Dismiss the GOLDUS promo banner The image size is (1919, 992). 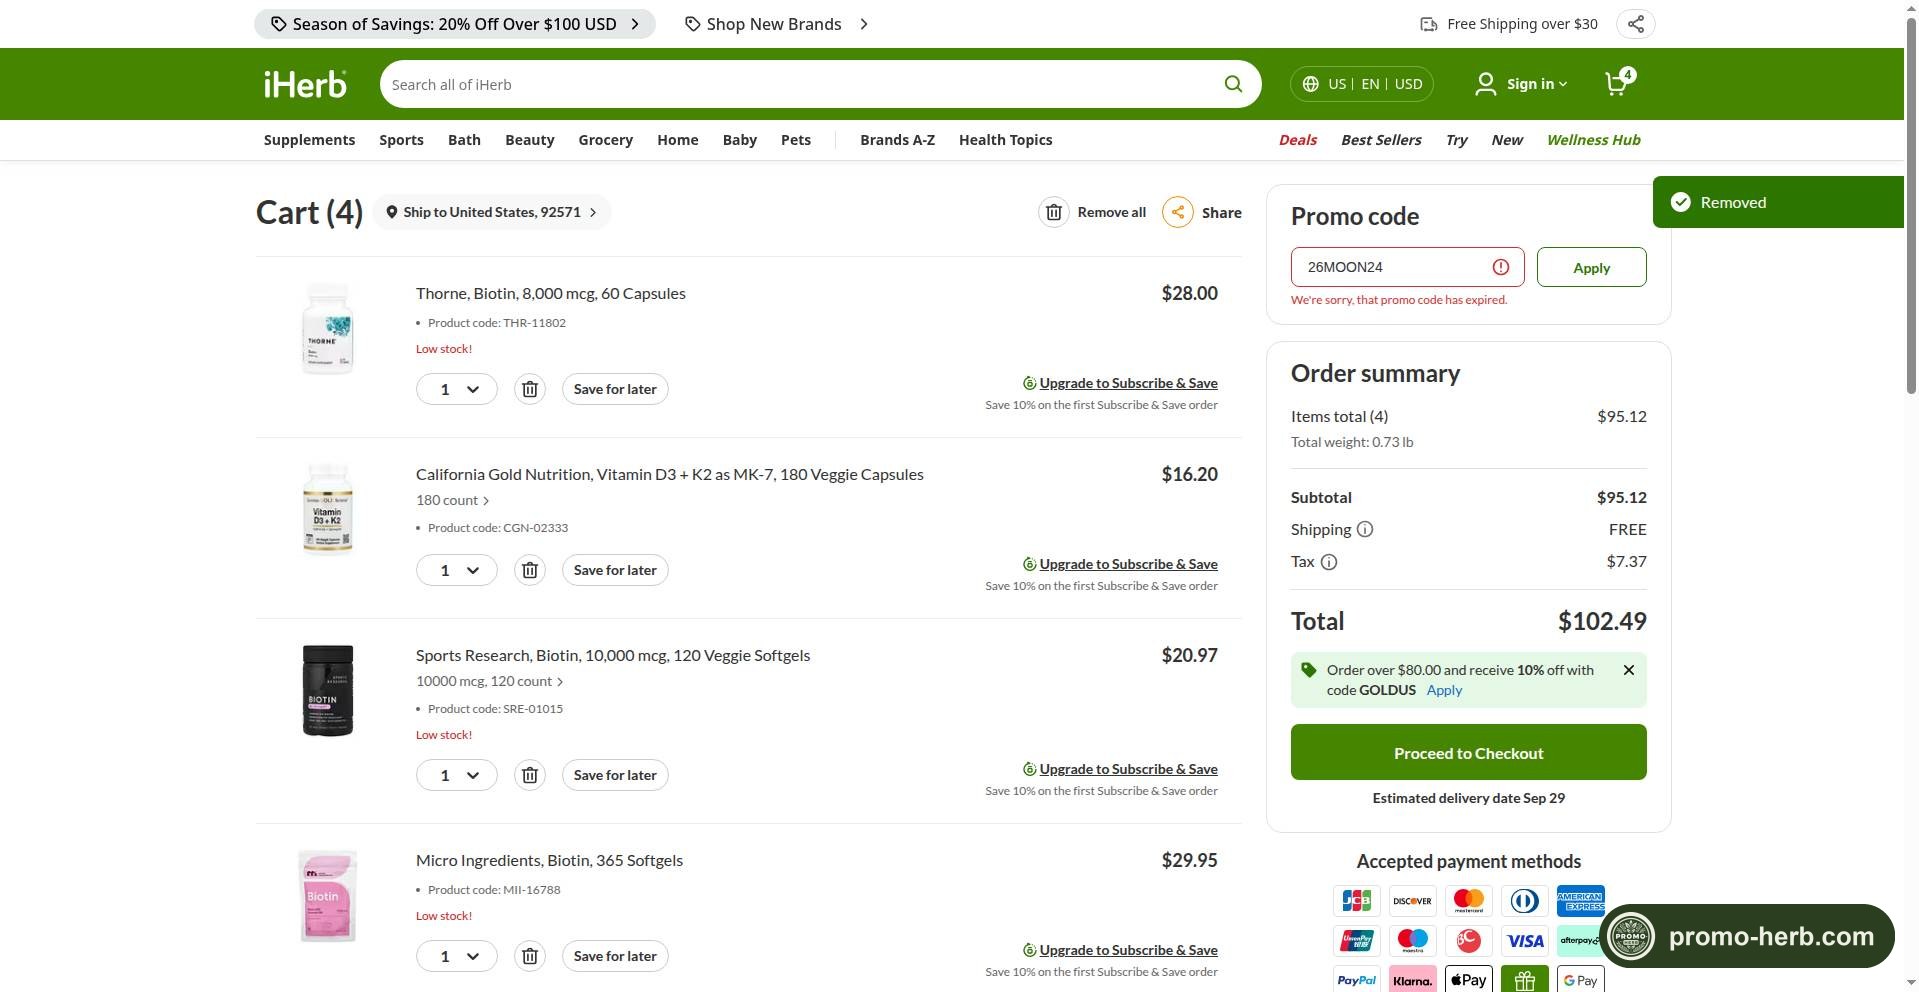point(1629,670)
